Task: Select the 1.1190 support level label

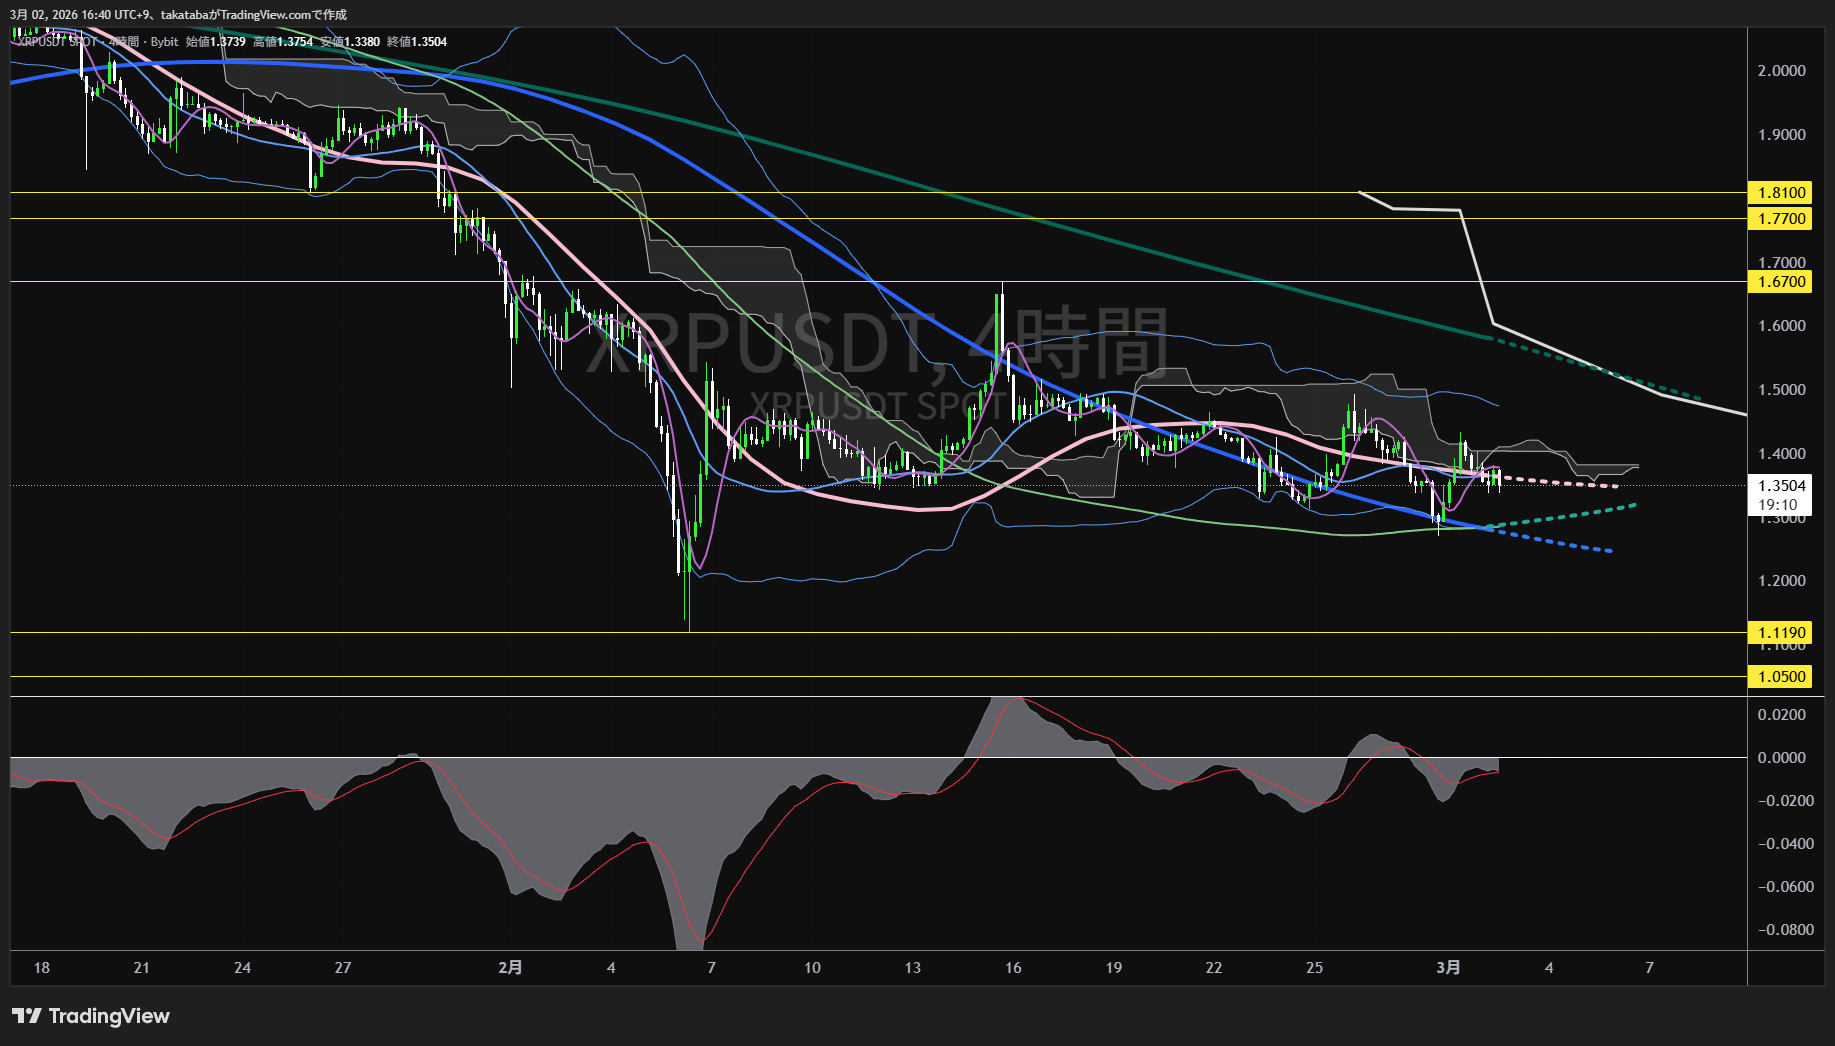Action: click(1781, 633)
